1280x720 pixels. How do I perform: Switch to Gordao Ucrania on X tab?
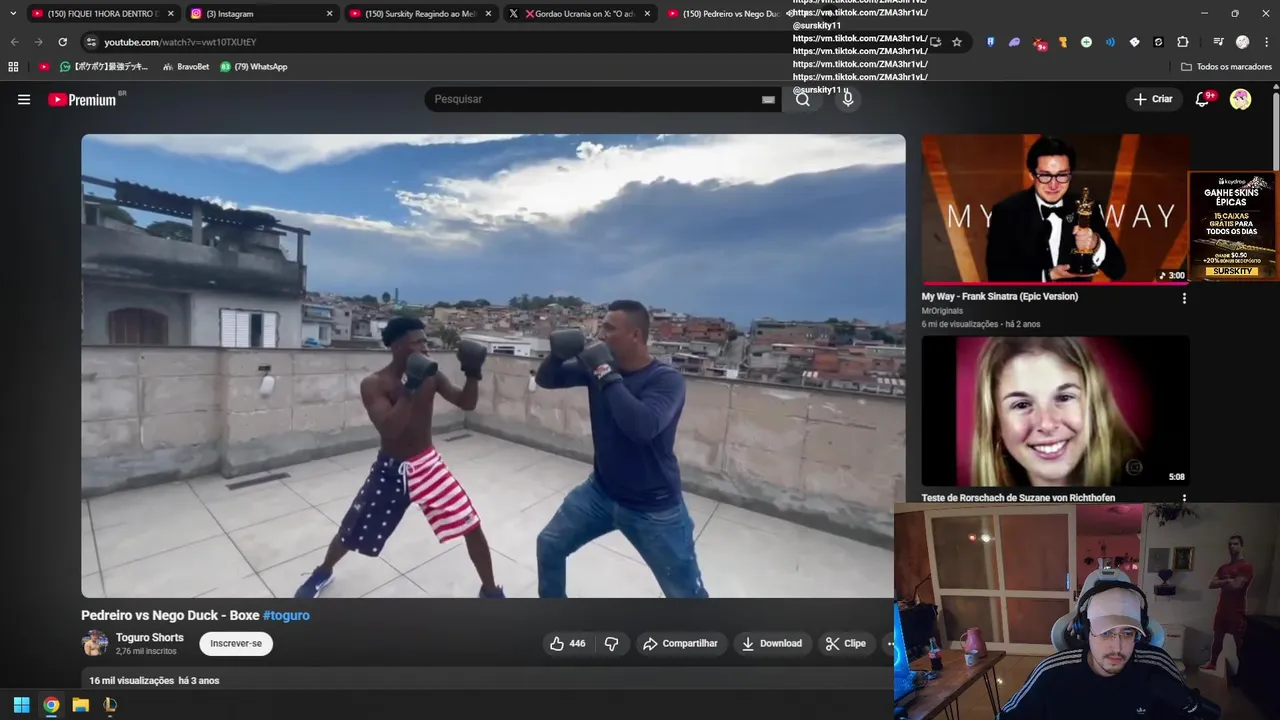(580, 14)
